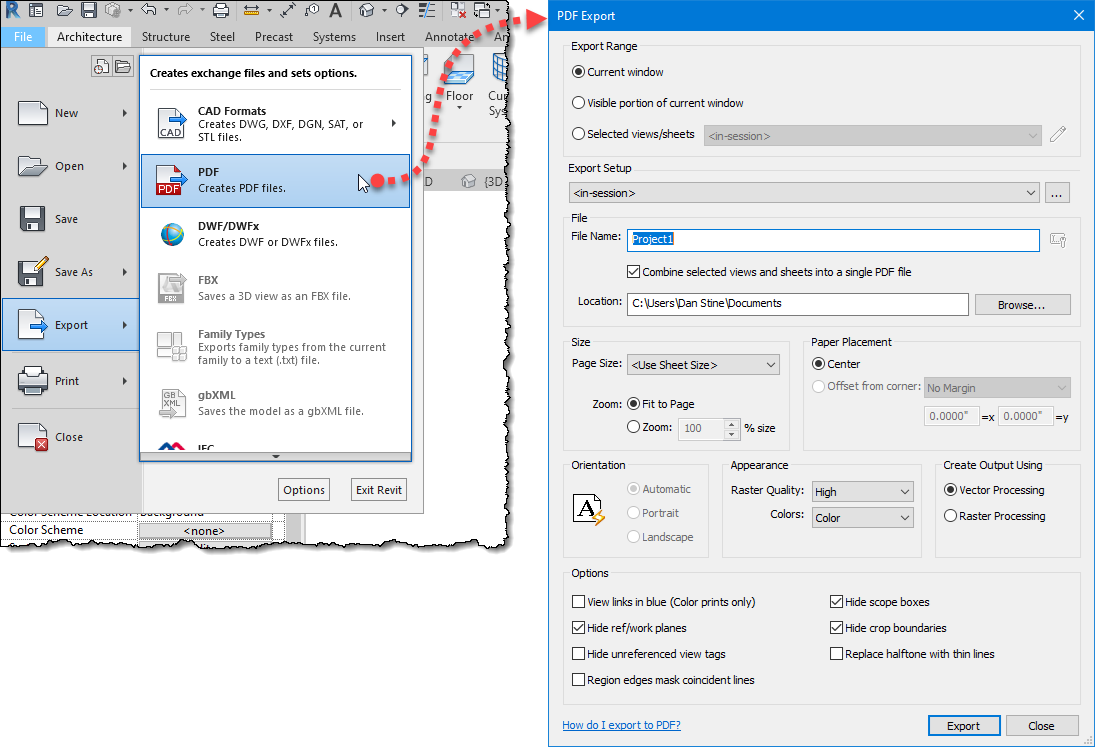The image size is (1095, 747).
Task: Choose PDF in the Export menu
Action: click(275, 181)
